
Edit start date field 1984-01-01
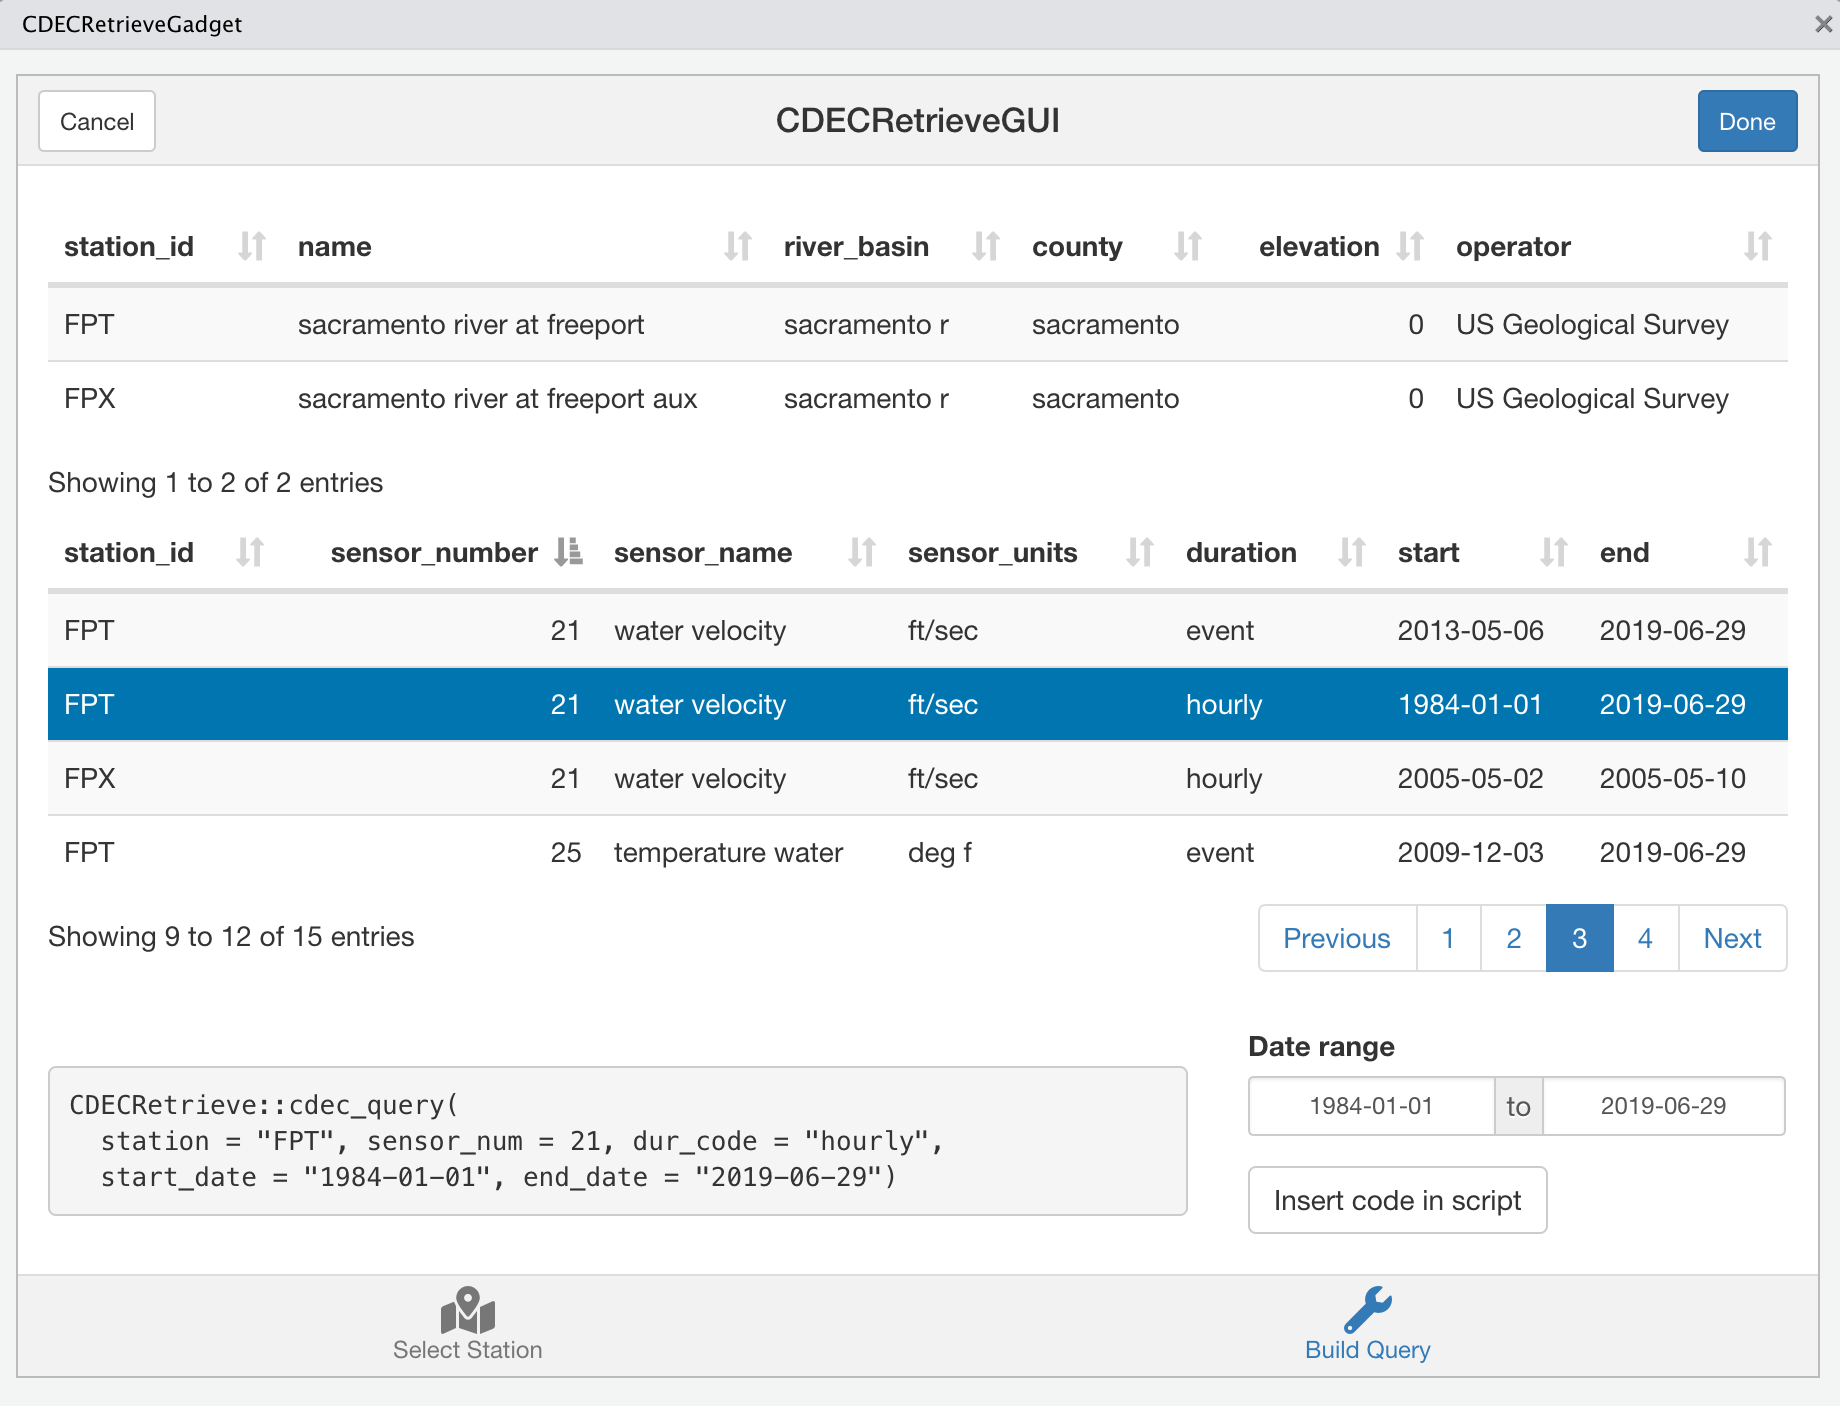pos(1371,1106)
